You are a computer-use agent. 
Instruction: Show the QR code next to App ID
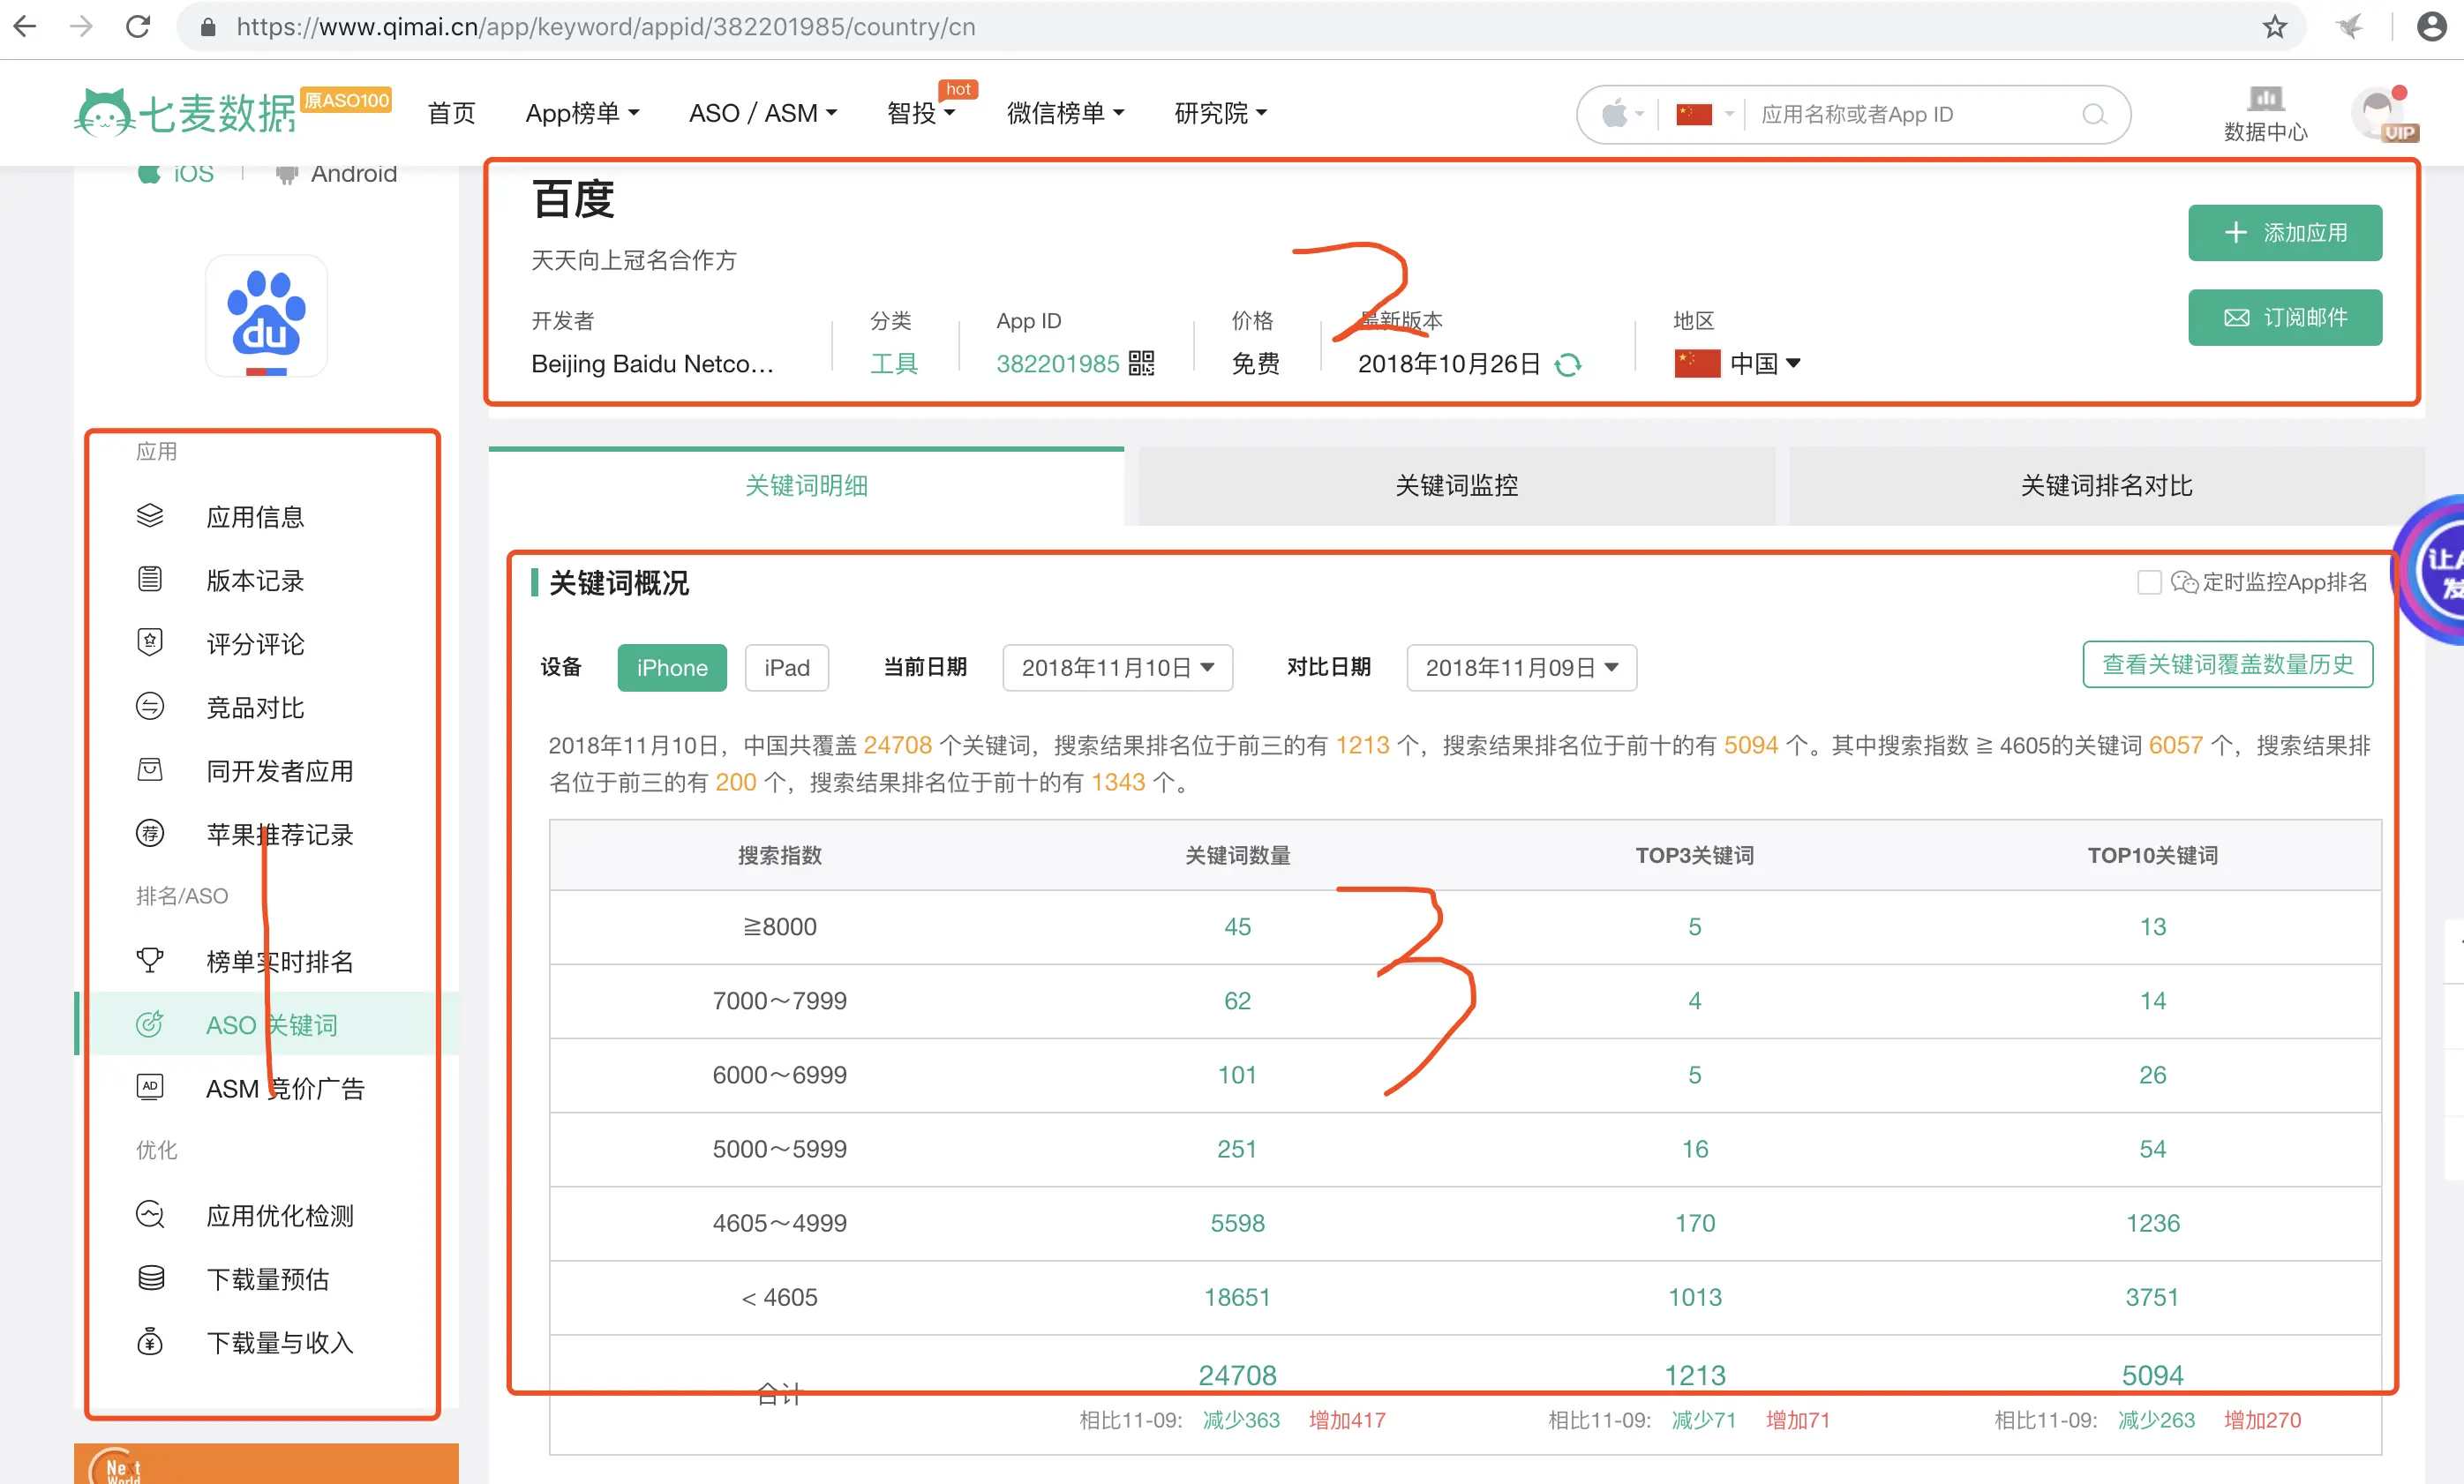(x=1141, y=364)
